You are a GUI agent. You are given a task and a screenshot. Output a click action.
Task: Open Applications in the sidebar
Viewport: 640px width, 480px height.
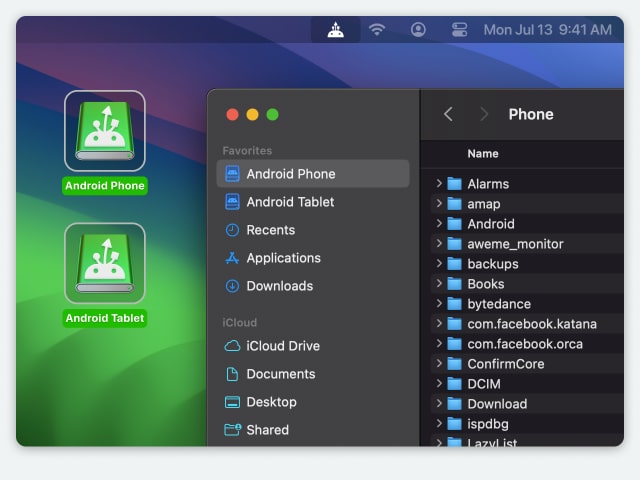tap(313, 258)
